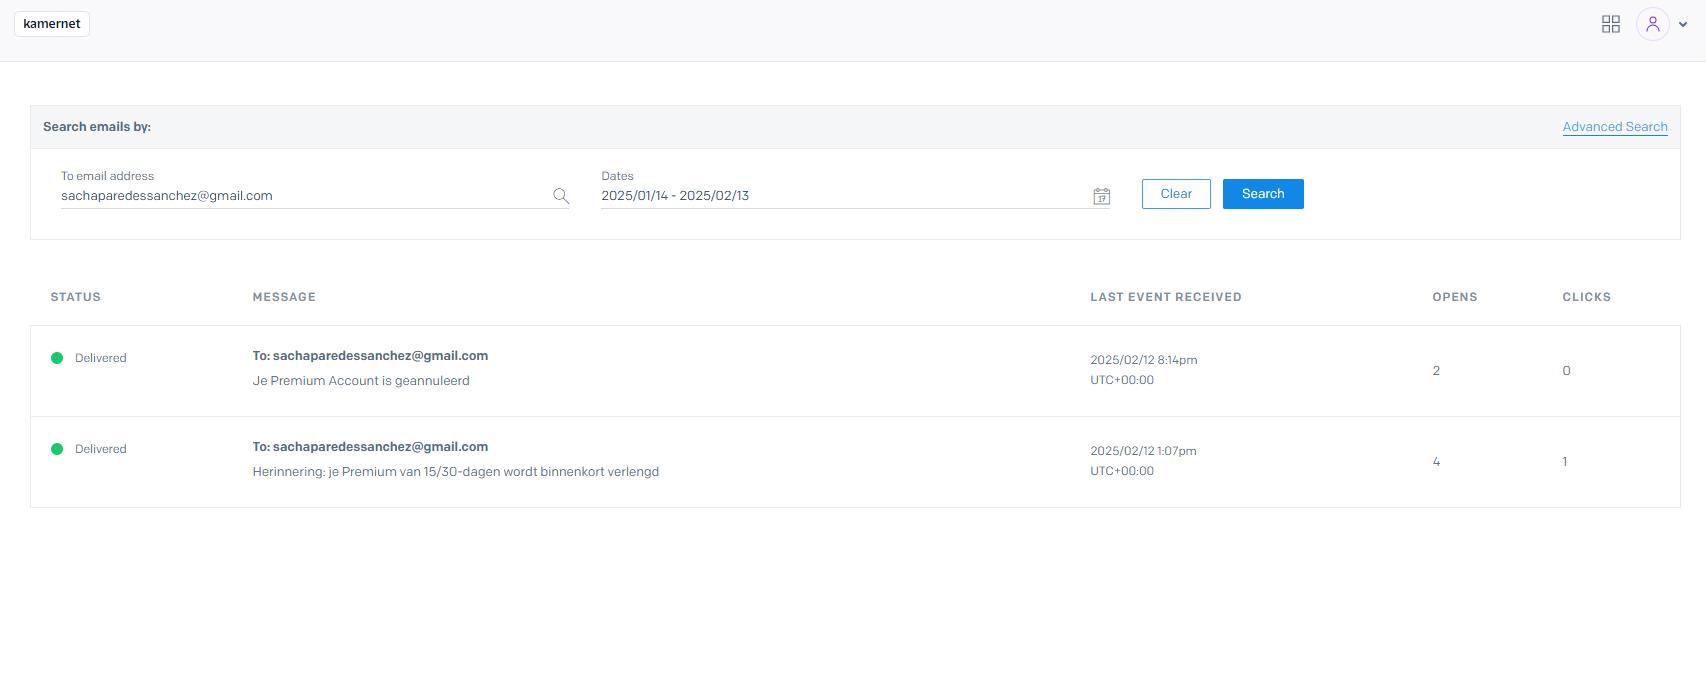This screenshot has height=681, width=1706.
Task: Click the Last Event Received column header
Action: [1165, 297]
